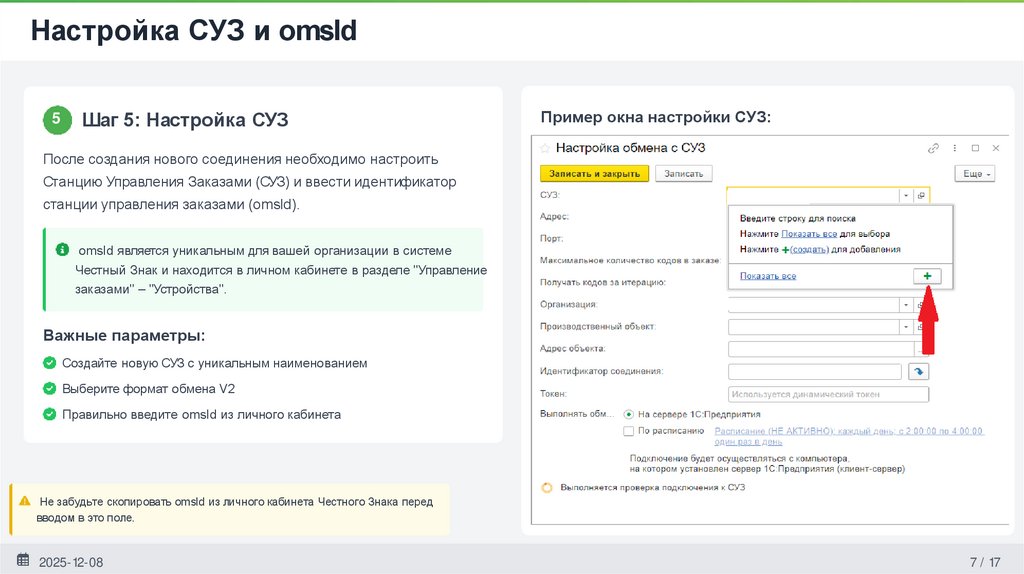
Task: Click into the СУЗ input field
Action: [x=813, y=195]
